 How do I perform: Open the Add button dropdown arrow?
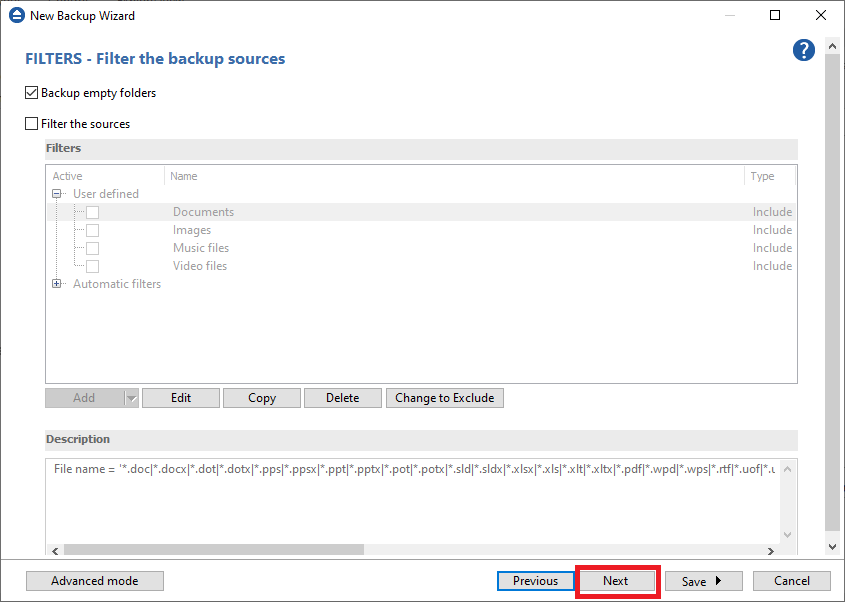point(130,398)
